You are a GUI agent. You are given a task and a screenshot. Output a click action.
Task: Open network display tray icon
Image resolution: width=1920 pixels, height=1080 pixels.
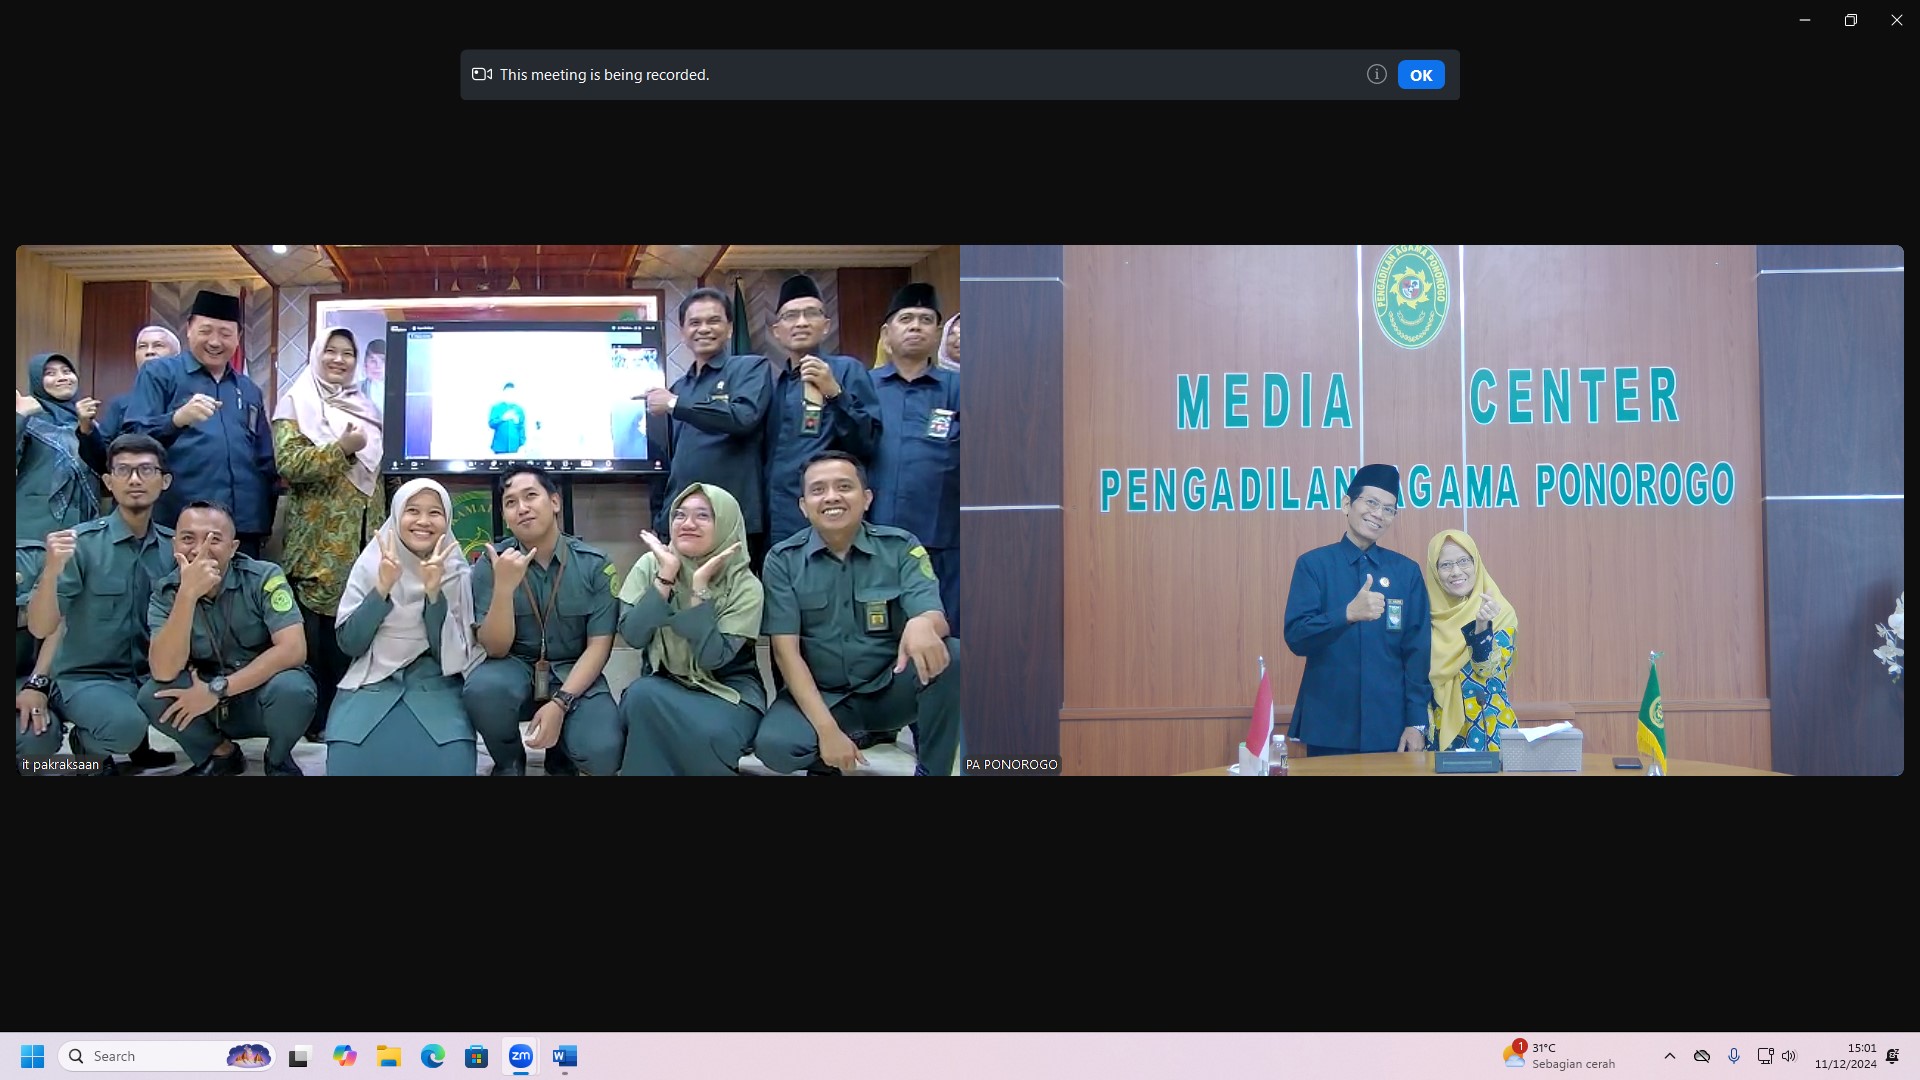click(x=1765, y=1056)
